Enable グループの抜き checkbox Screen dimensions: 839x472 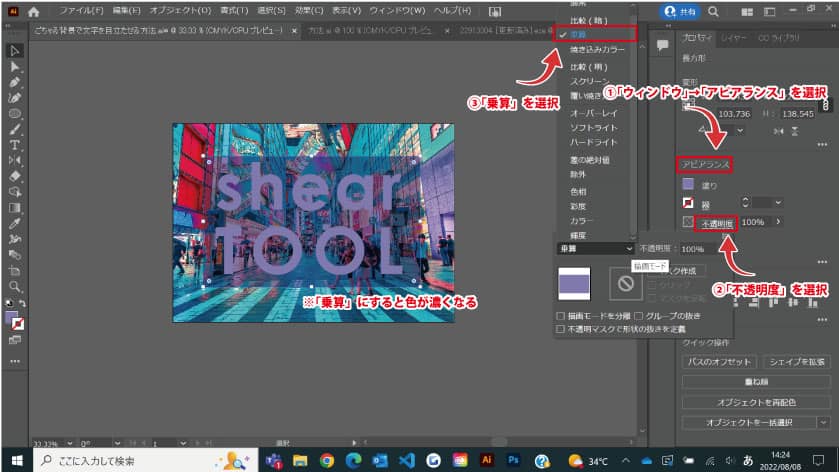tap(638, 316)
